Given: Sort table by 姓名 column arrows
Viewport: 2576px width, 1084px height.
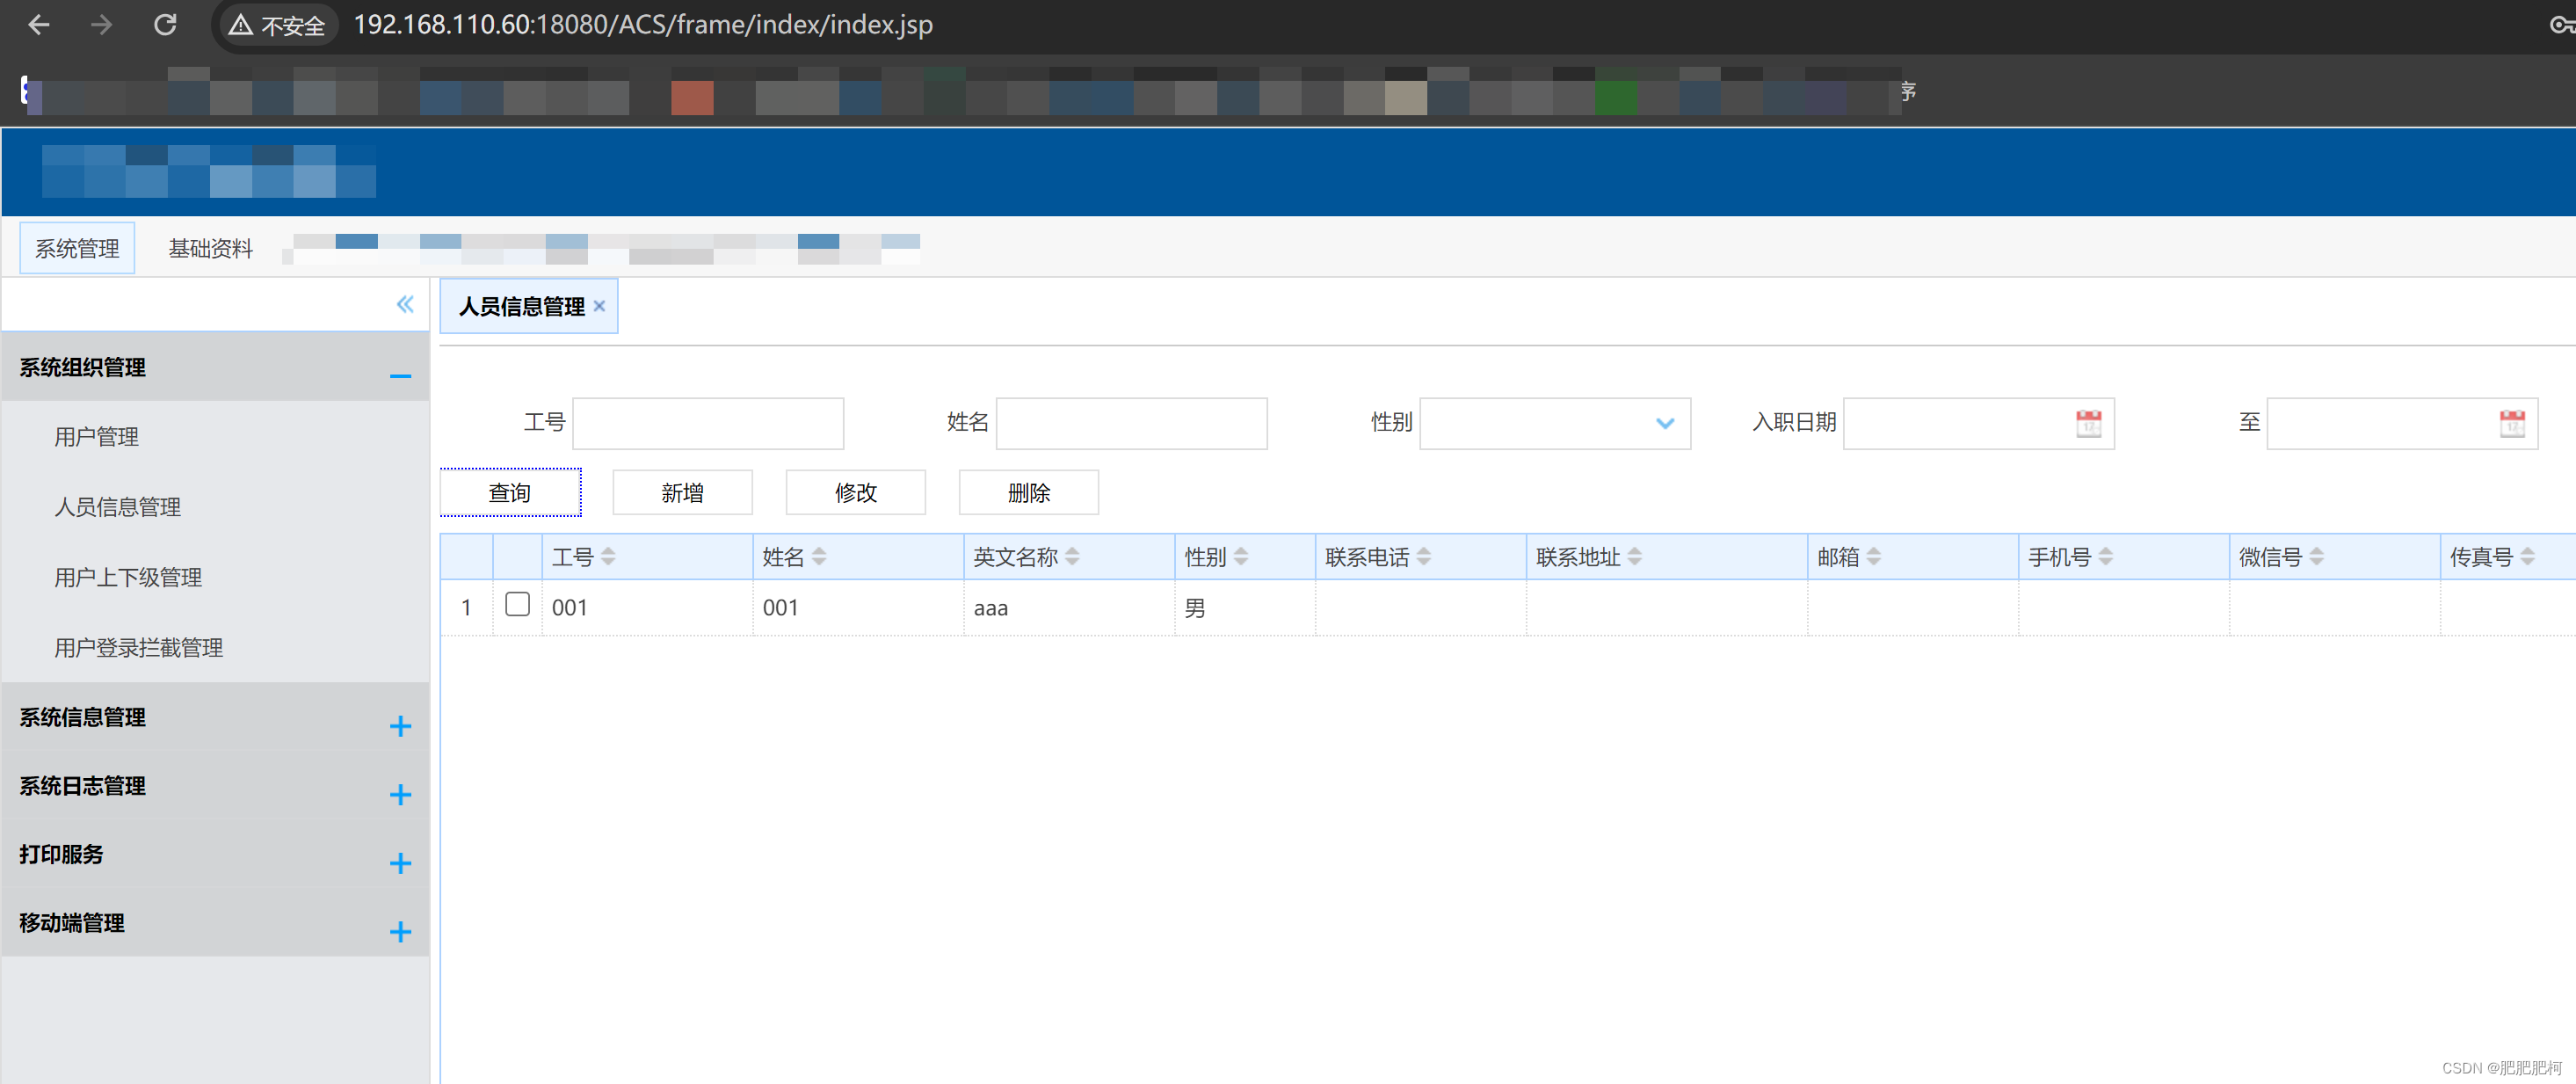Looking at the screenshot, I should pyautogui.click(x=819, y=557).
